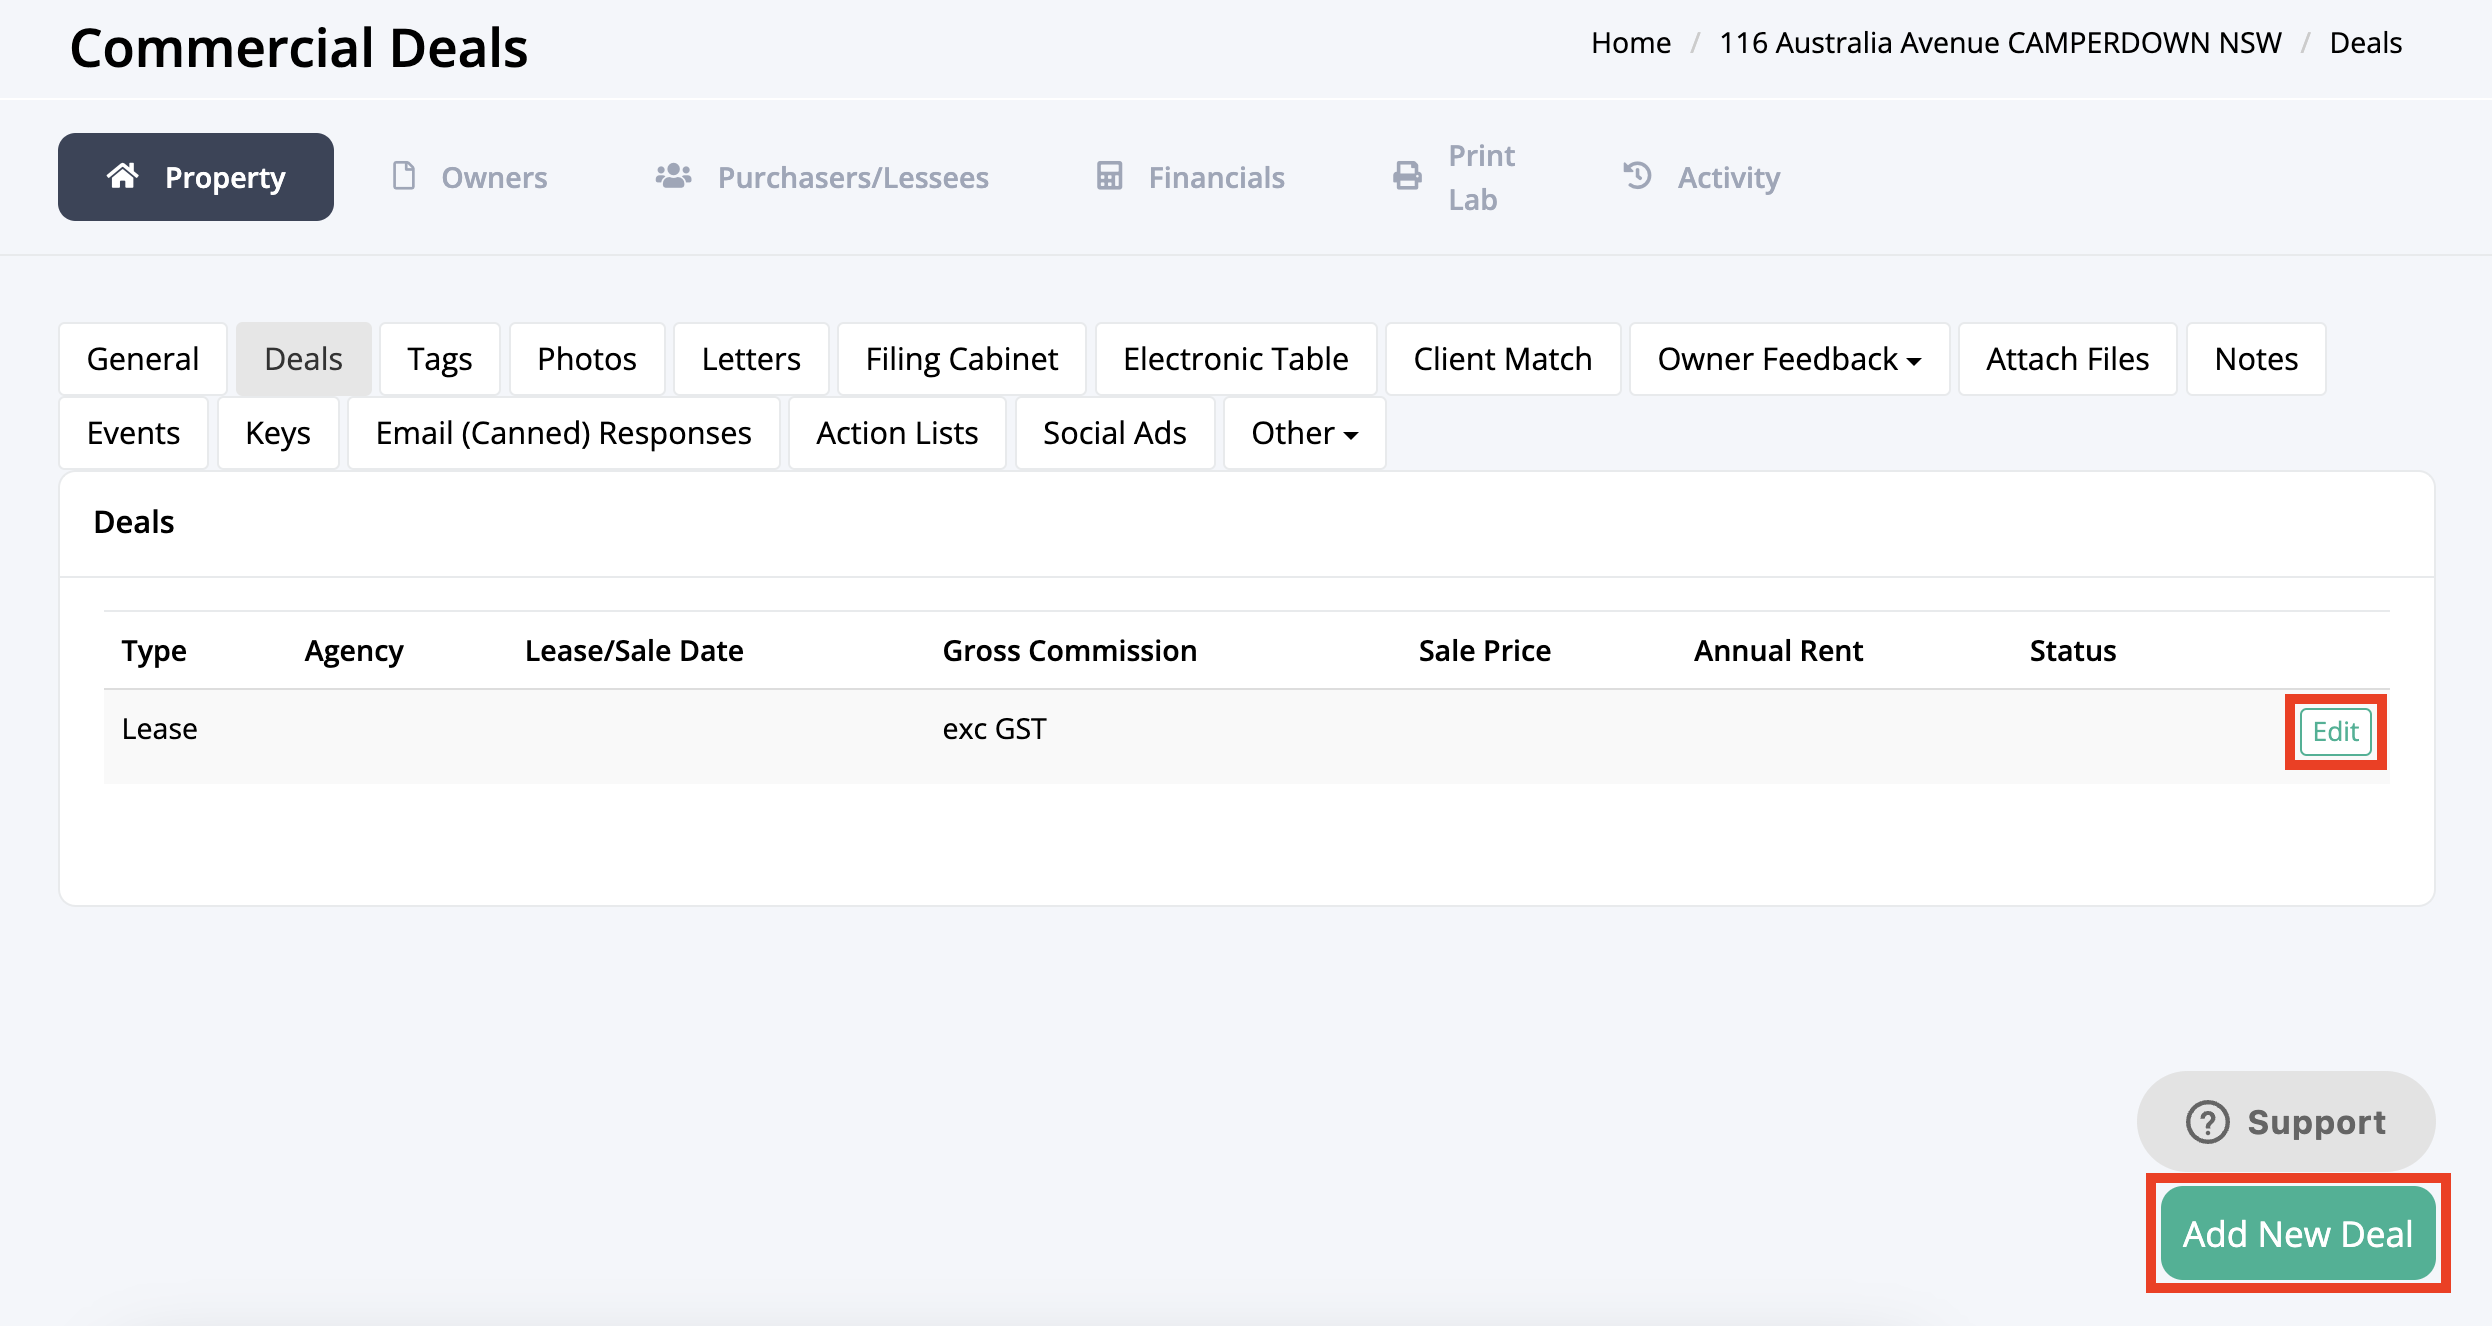Open the Financials section
This screenshot has width=2492, height=1326.
1190,177
